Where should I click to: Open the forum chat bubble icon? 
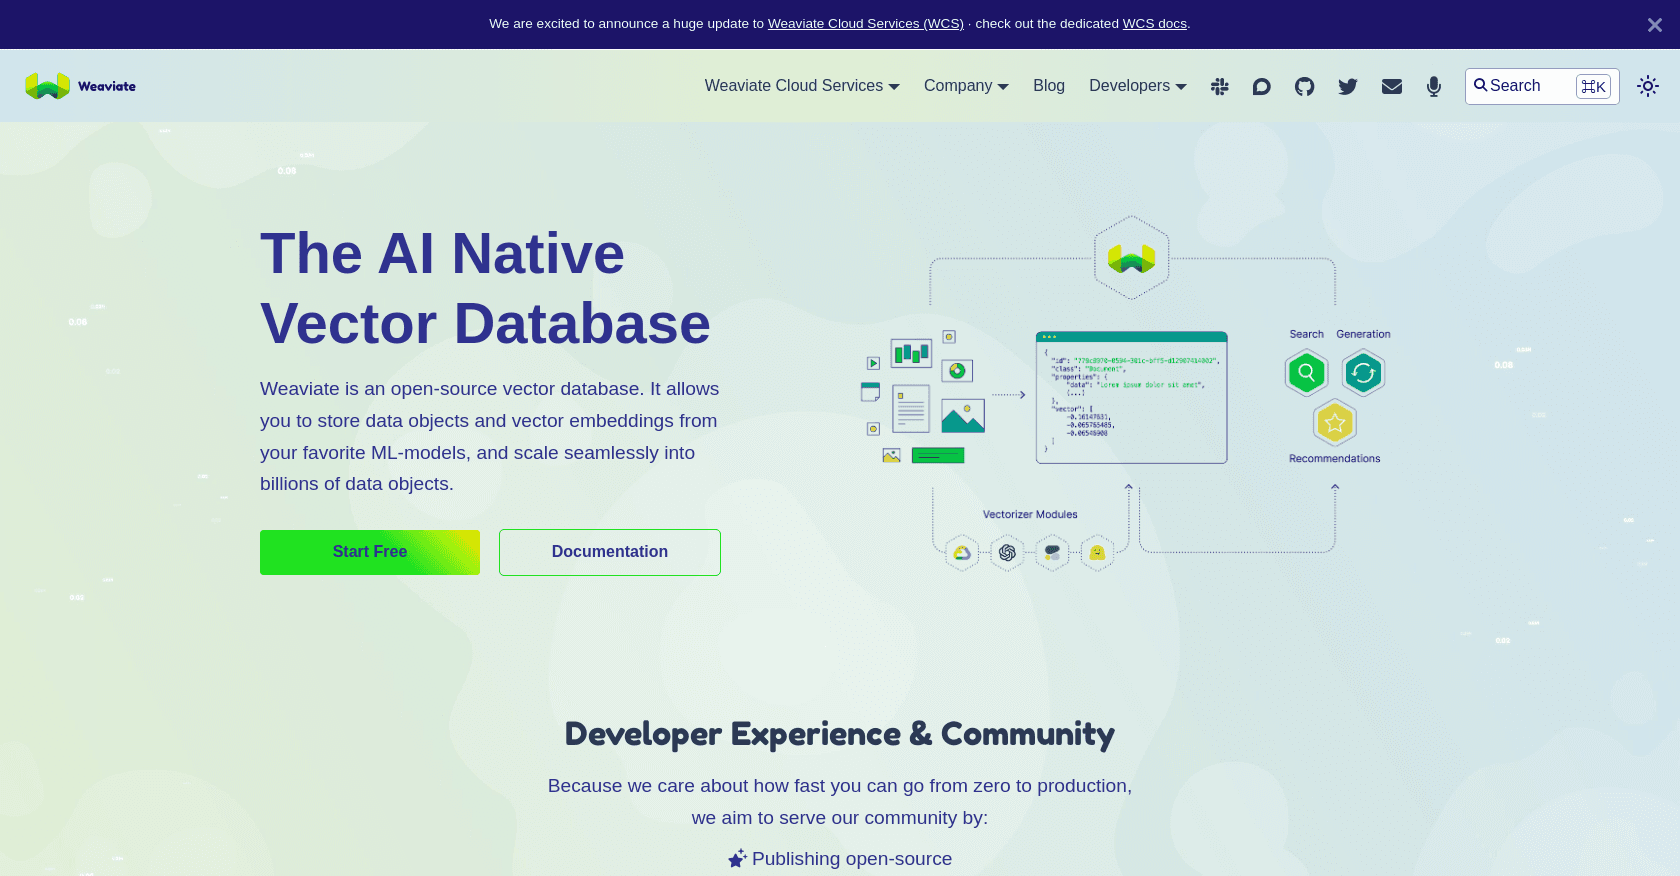click(1261, 87)
